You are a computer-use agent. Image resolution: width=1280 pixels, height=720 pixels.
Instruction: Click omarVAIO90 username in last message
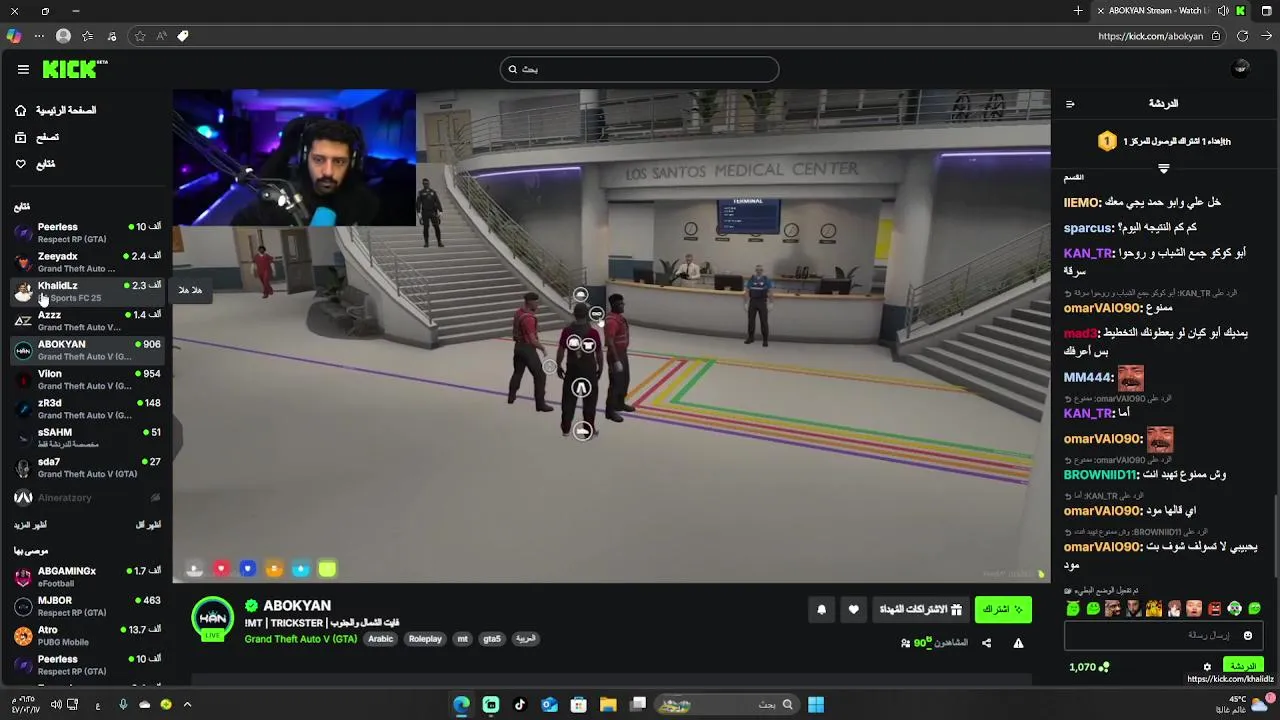coord(1102,547)
